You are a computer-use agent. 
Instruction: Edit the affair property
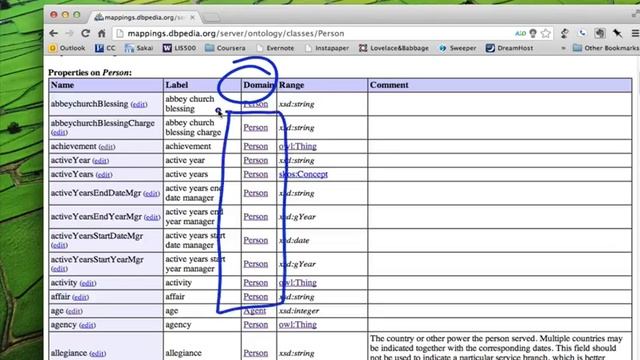(80, 297)
